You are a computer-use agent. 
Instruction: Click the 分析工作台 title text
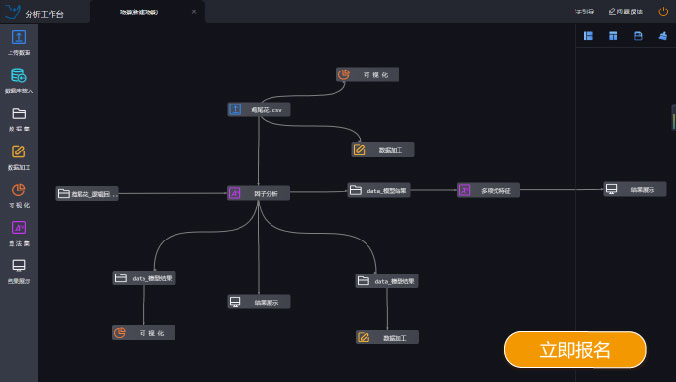click(x=44, y=14)
